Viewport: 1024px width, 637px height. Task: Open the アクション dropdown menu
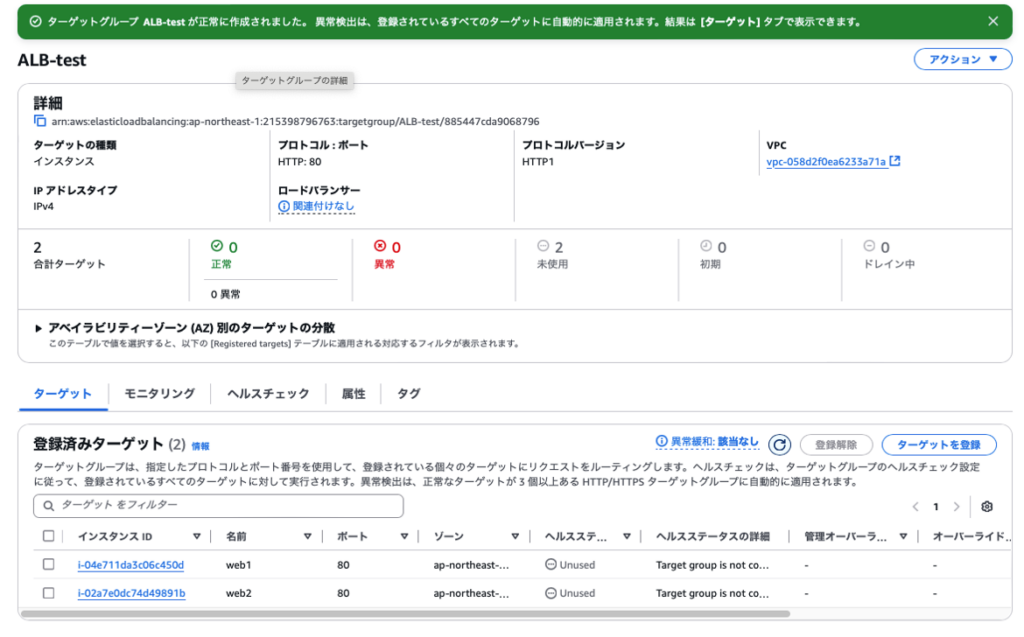(x=963, y=59)
